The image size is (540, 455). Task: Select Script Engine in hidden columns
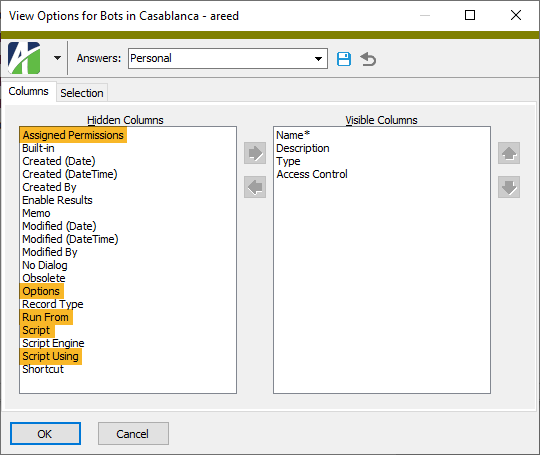pos(53,343)
